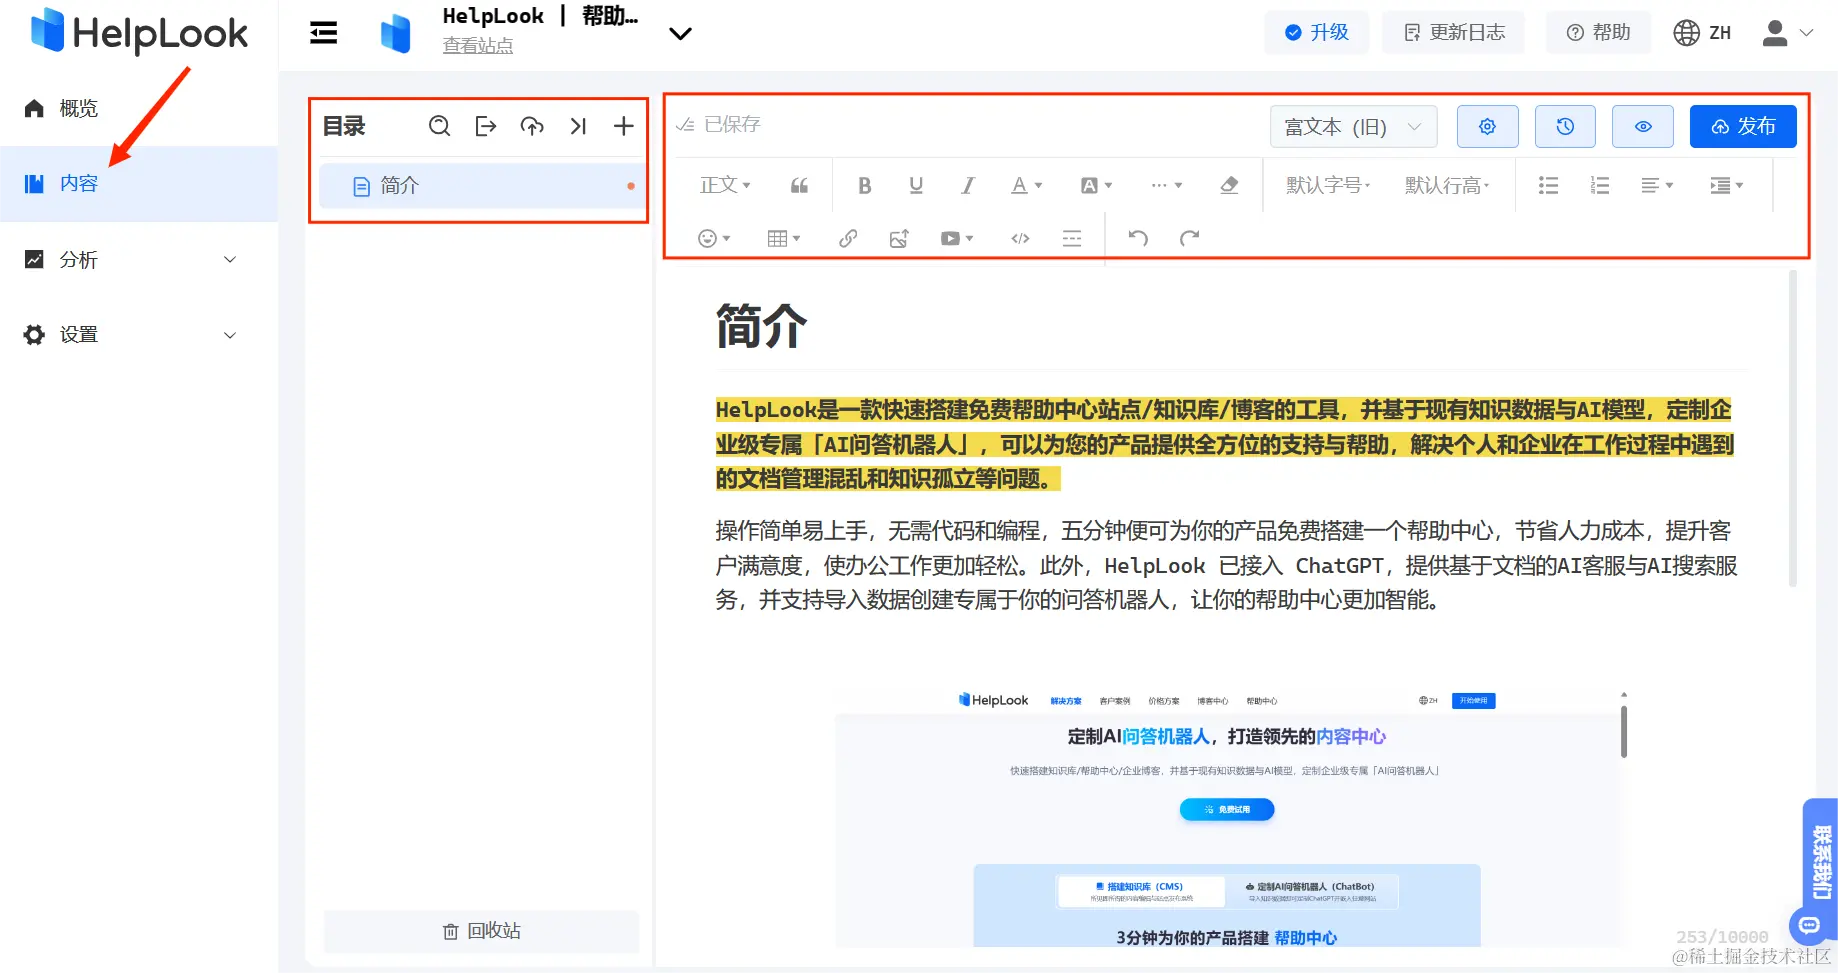Insert a horizontal divider line
Viewport: 1838px width, 973px height.
pos(1072,238)
